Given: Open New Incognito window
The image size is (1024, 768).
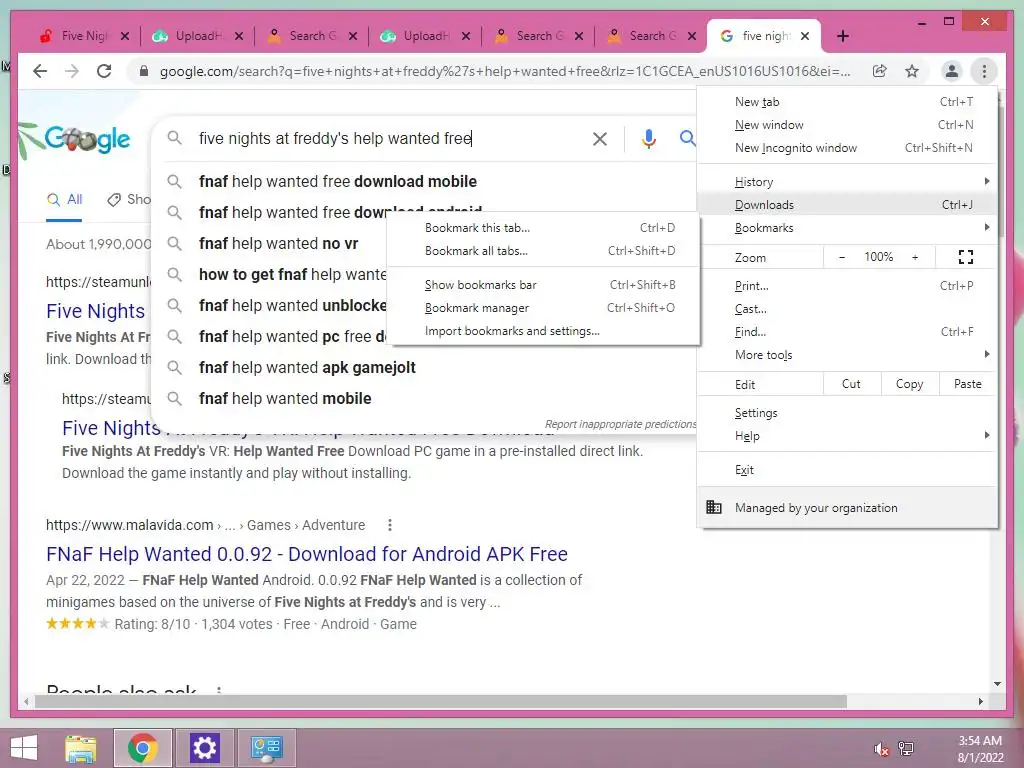Looking at the screenshot, I should (x=847, y=148).
